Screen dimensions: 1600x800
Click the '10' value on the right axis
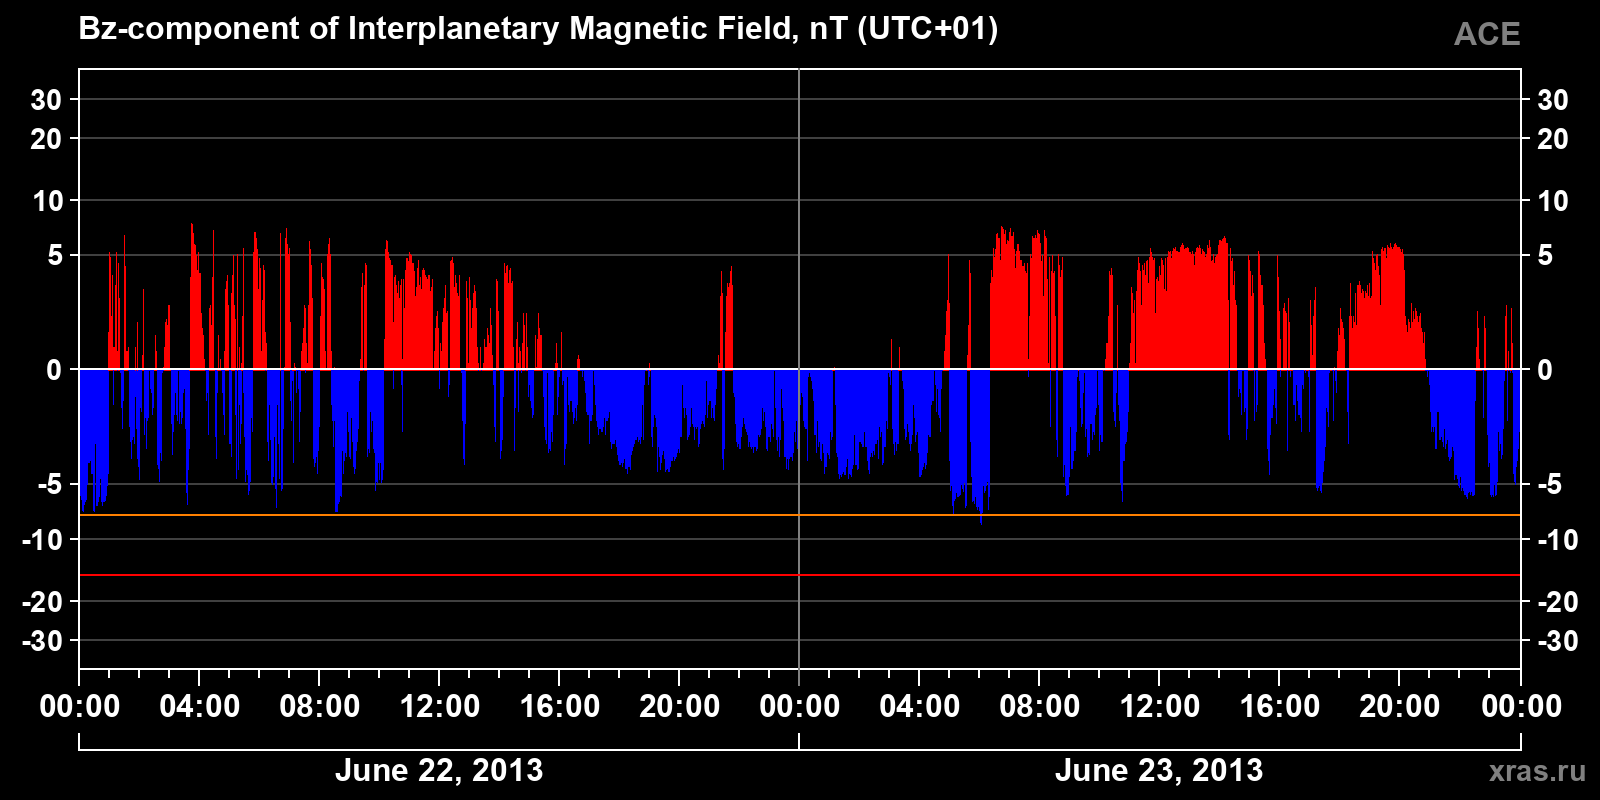(1553, 201)
